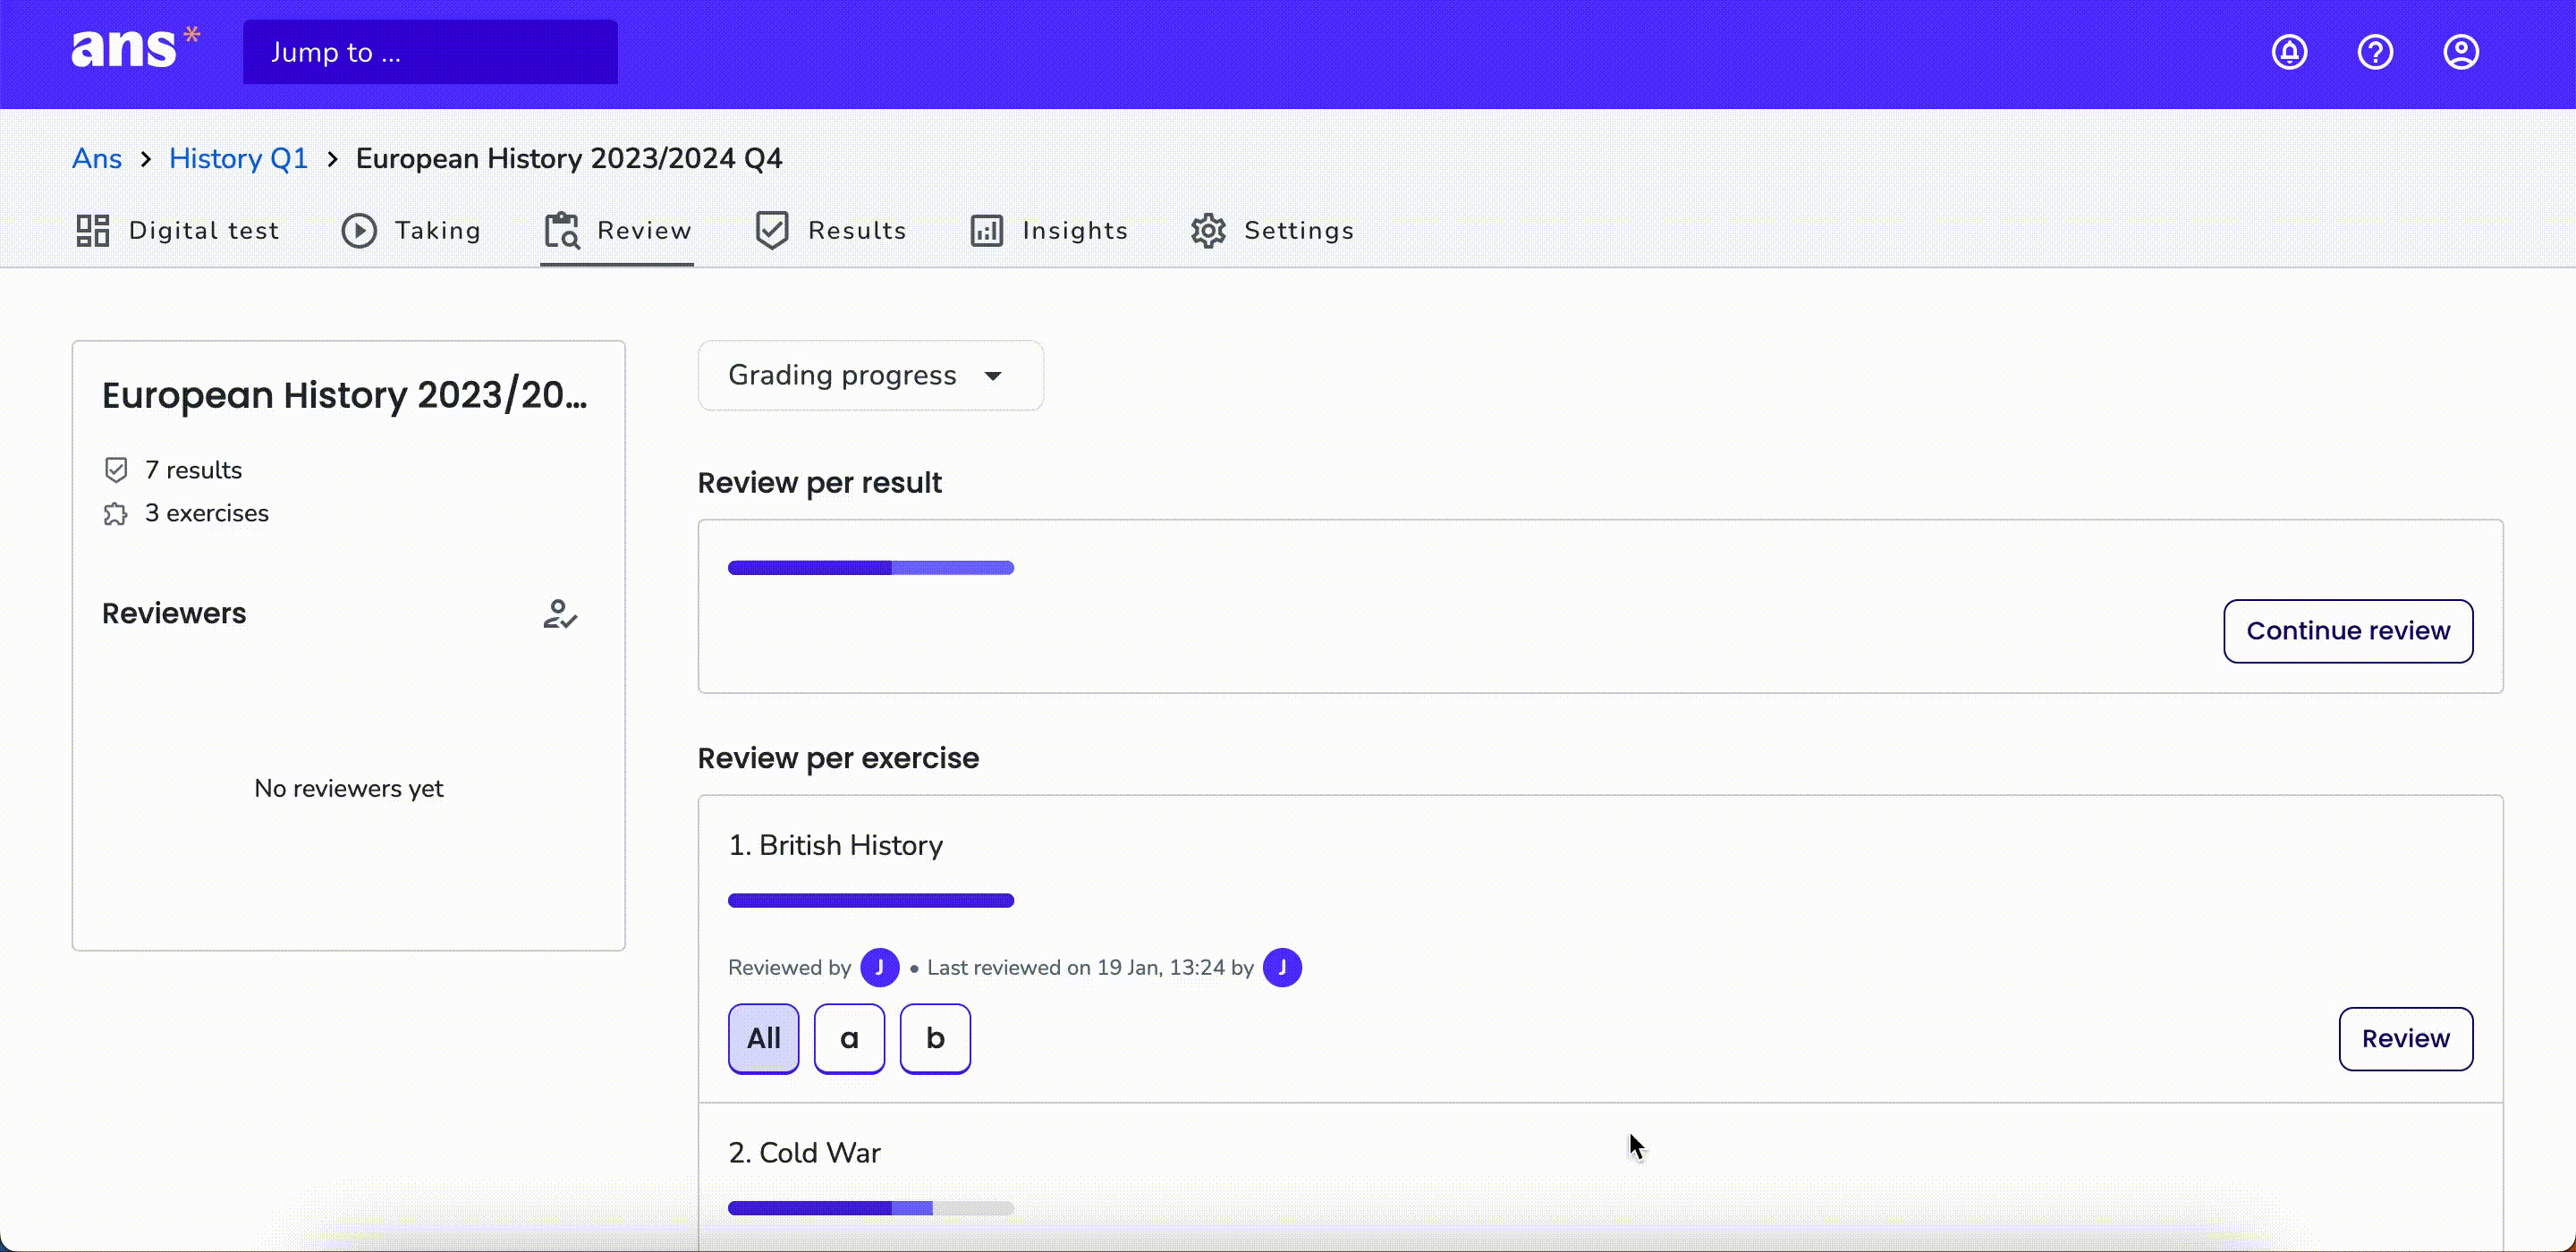Image resolution: width=2576 pixels, height=1252 pixels.
Task: Click into the Jump to search field
Action: tap(430, 52)
